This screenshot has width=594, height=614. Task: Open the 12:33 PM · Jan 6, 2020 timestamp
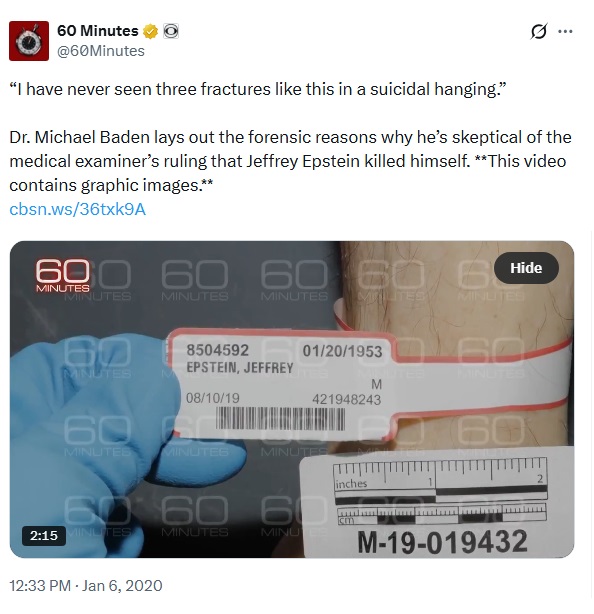86,586
